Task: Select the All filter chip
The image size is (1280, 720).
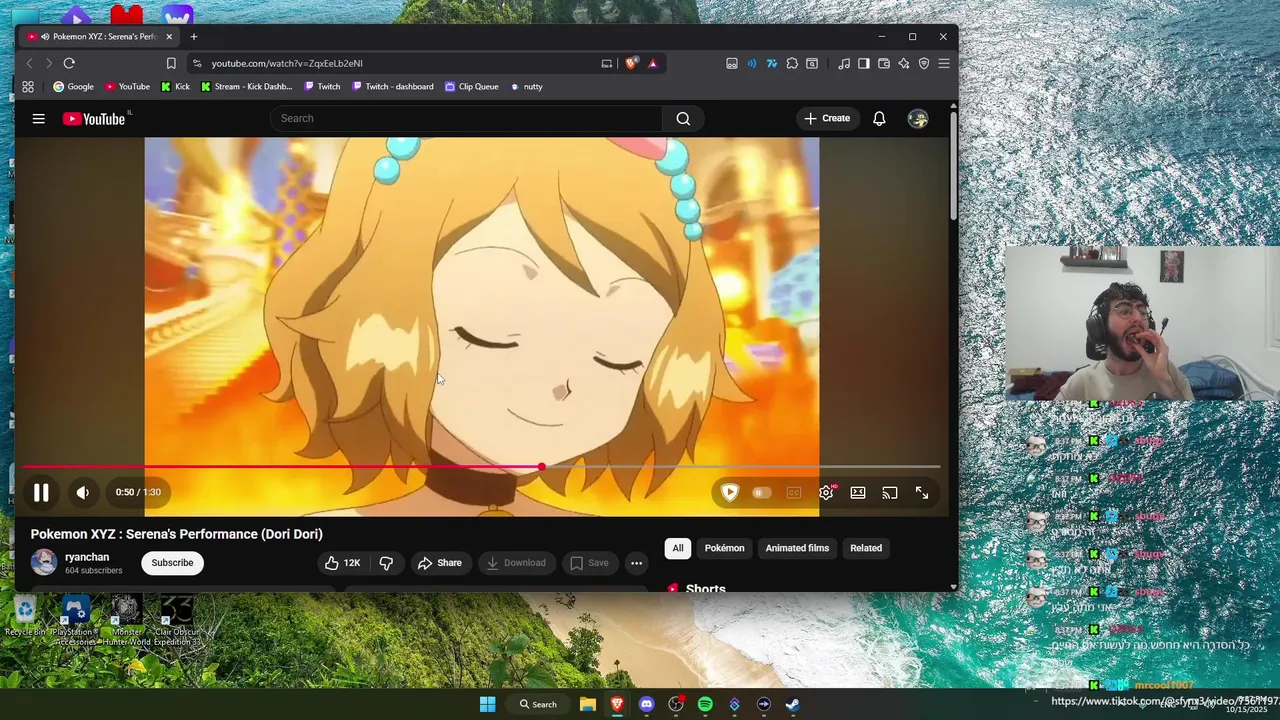Action: pyautogui.click(x=678, y=548)
